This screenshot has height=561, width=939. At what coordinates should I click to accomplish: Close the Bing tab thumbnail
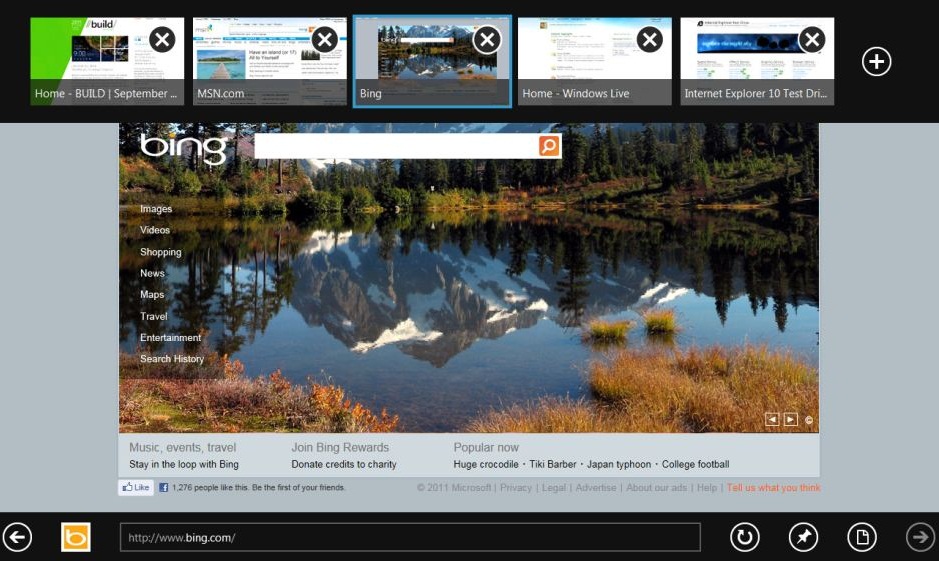[487, 40]
